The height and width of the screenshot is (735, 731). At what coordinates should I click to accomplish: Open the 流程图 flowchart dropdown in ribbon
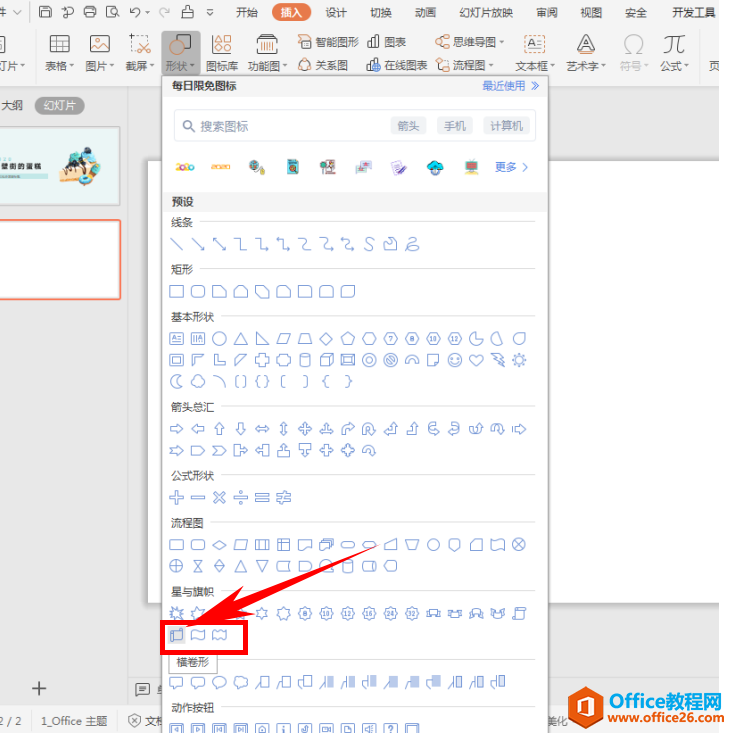tap(465, 65)
